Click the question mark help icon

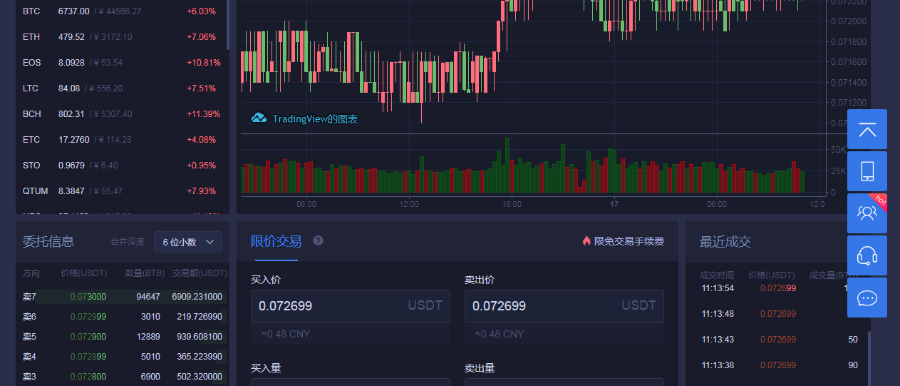(x=318, y=241)
